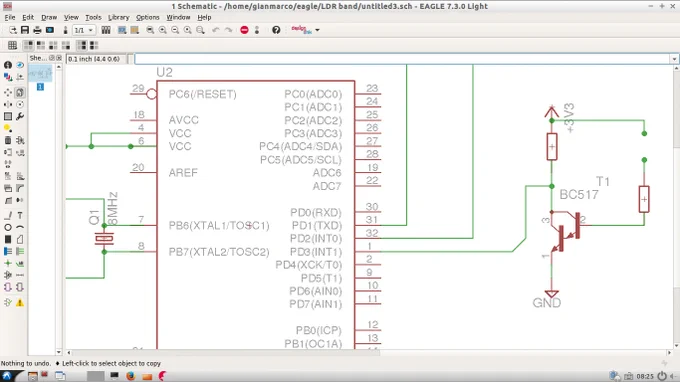Select the Polygon tool
The height and width of the screenshot is (382, 680).
20,239
